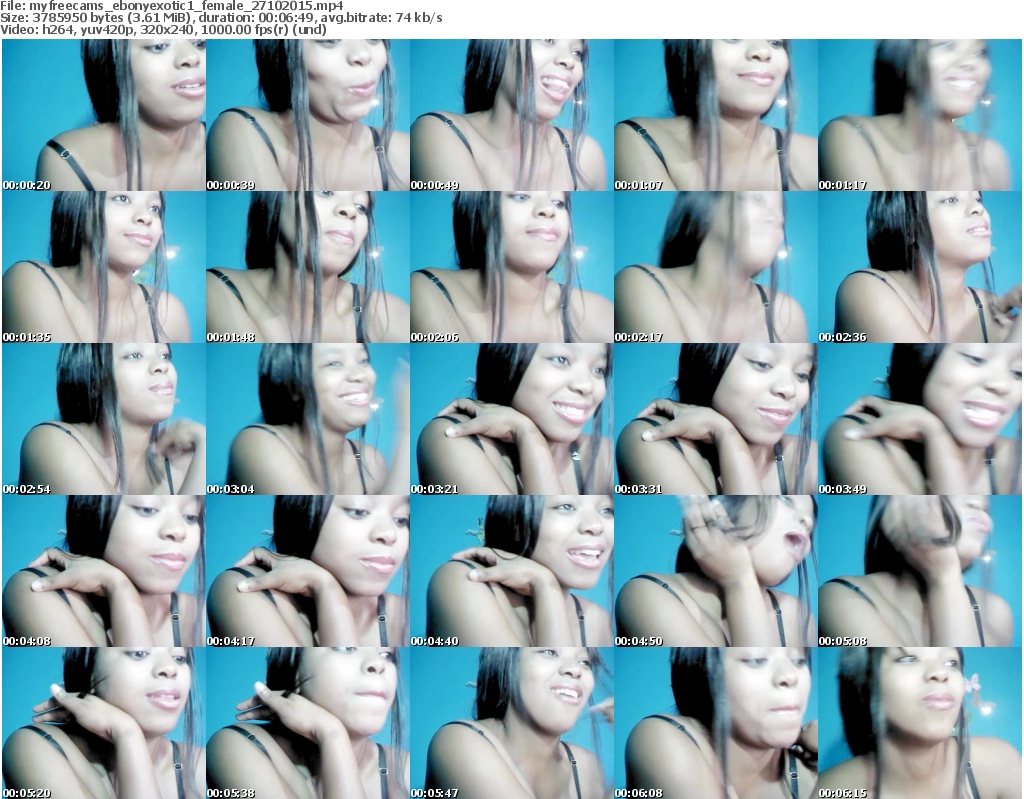This screenshot has height=799, width=1024.
Task: Select the thumbnail timestamped 00:00:39
Action: click(308, 115)
